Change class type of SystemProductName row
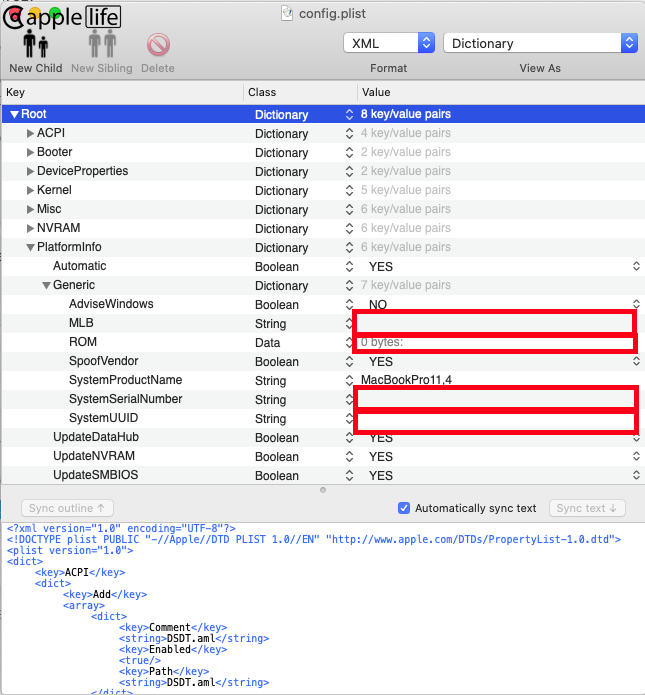The image size is (645, 695). pyautogui.click(x=349, y=381)
